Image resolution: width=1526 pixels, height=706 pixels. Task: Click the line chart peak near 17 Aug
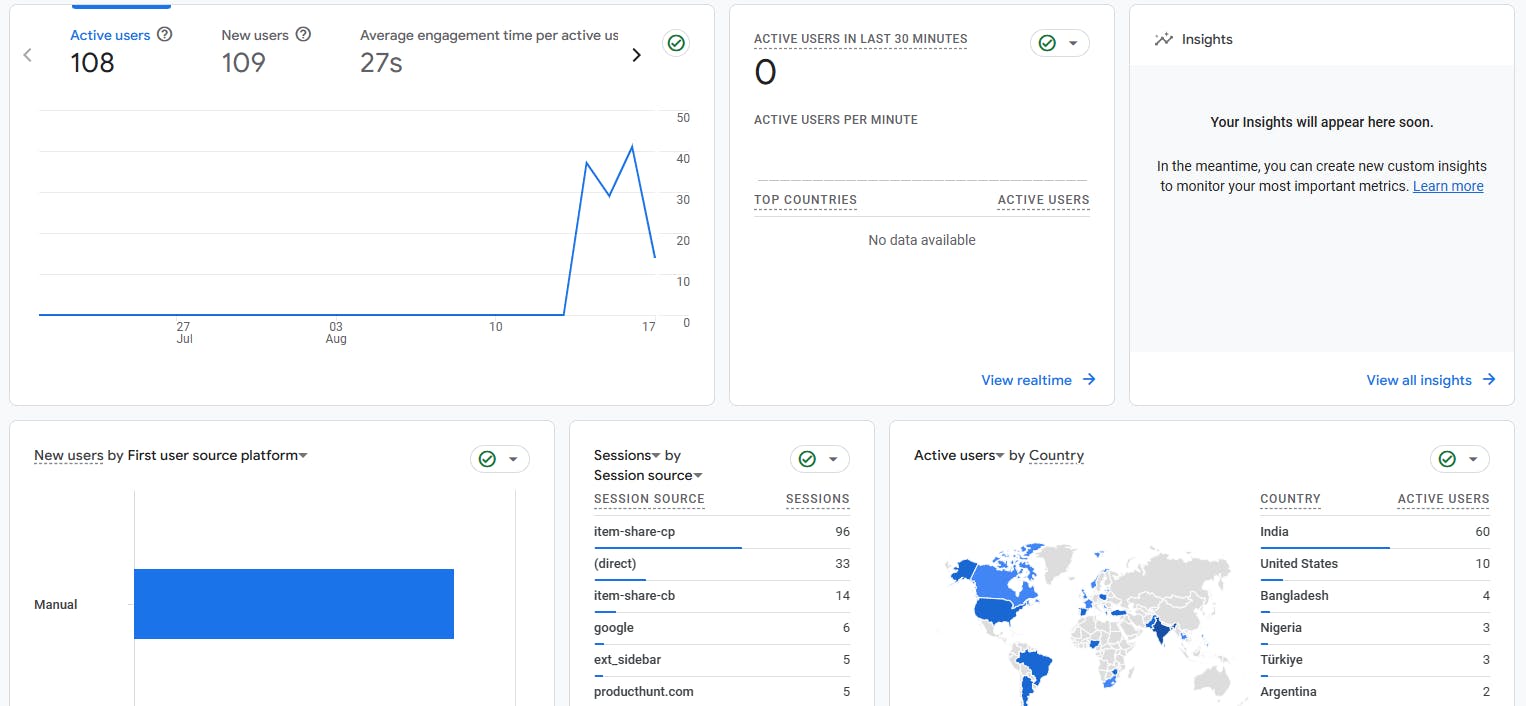(632, 147)
